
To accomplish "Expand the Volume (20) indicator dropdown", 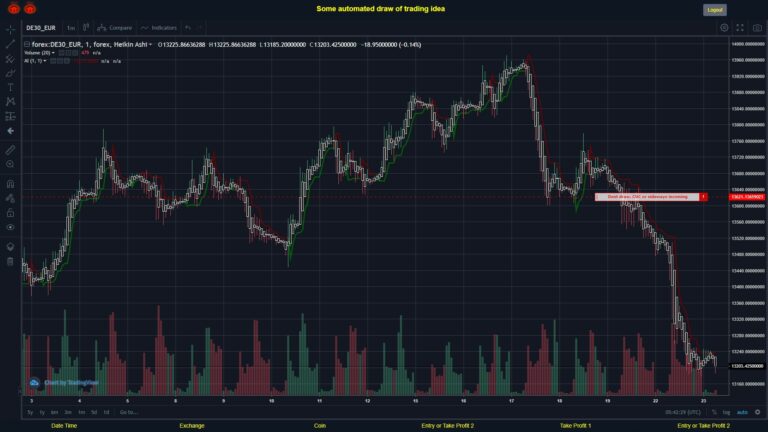I will tap(53, 53).
